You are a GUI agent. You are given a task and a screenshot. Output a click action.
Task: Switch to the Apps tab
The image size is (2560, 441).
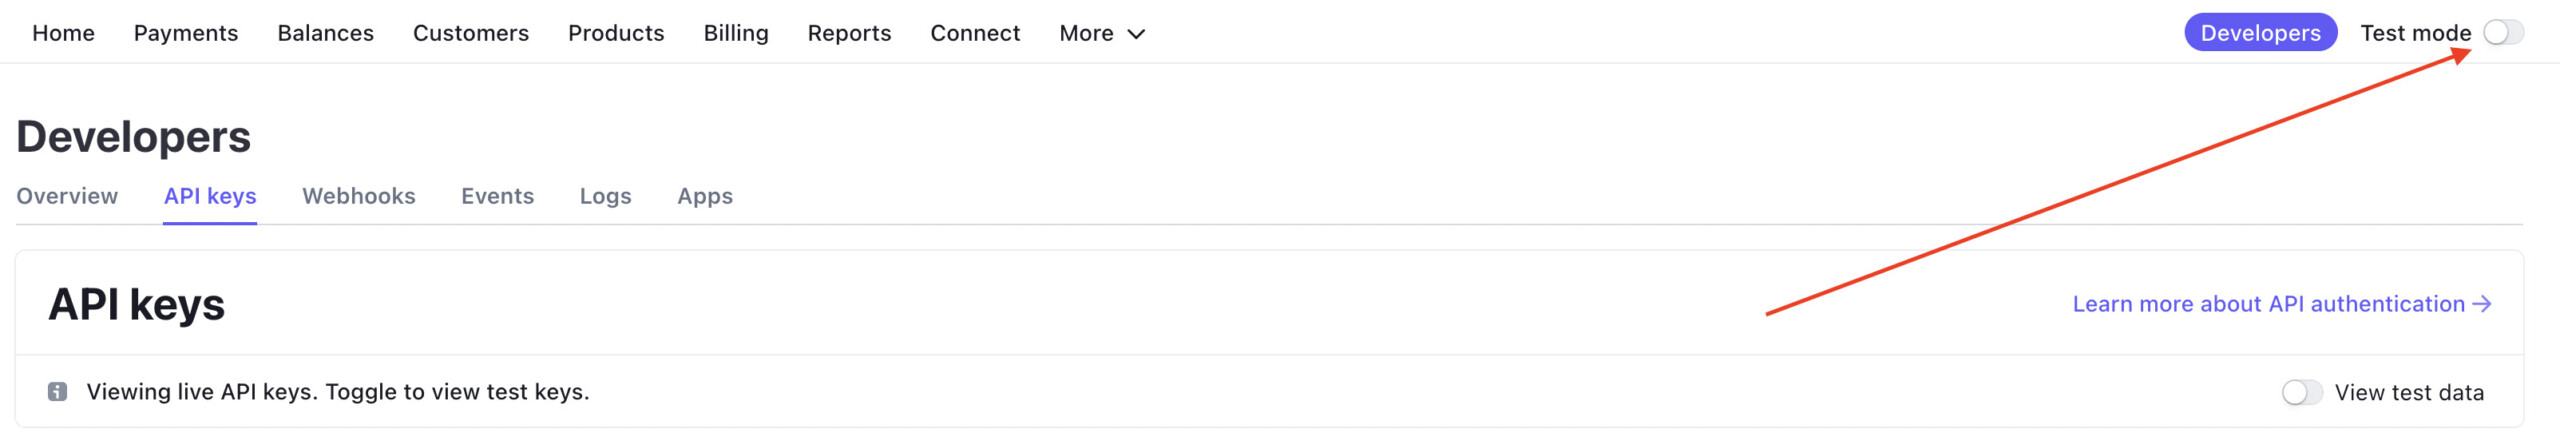(x=705, y=196)
